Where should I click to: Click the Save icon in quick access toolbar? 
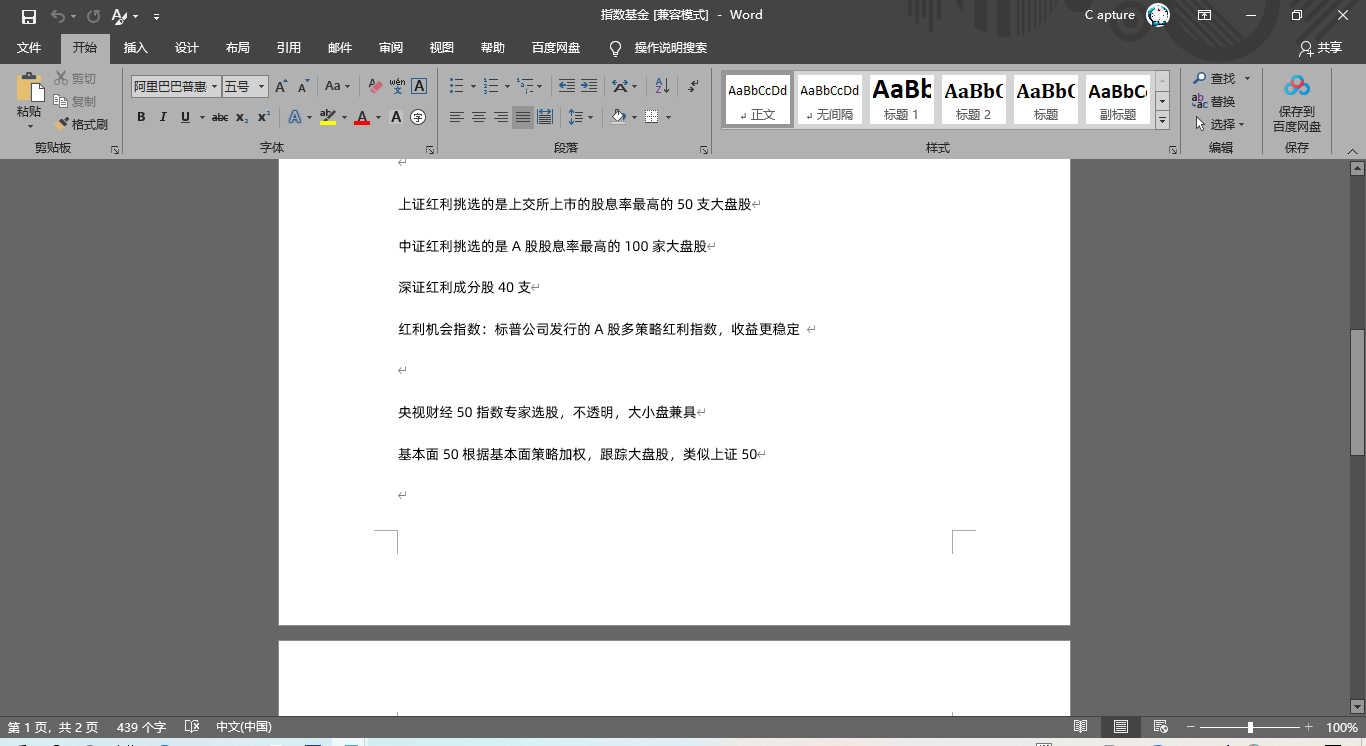pos(28,16)
